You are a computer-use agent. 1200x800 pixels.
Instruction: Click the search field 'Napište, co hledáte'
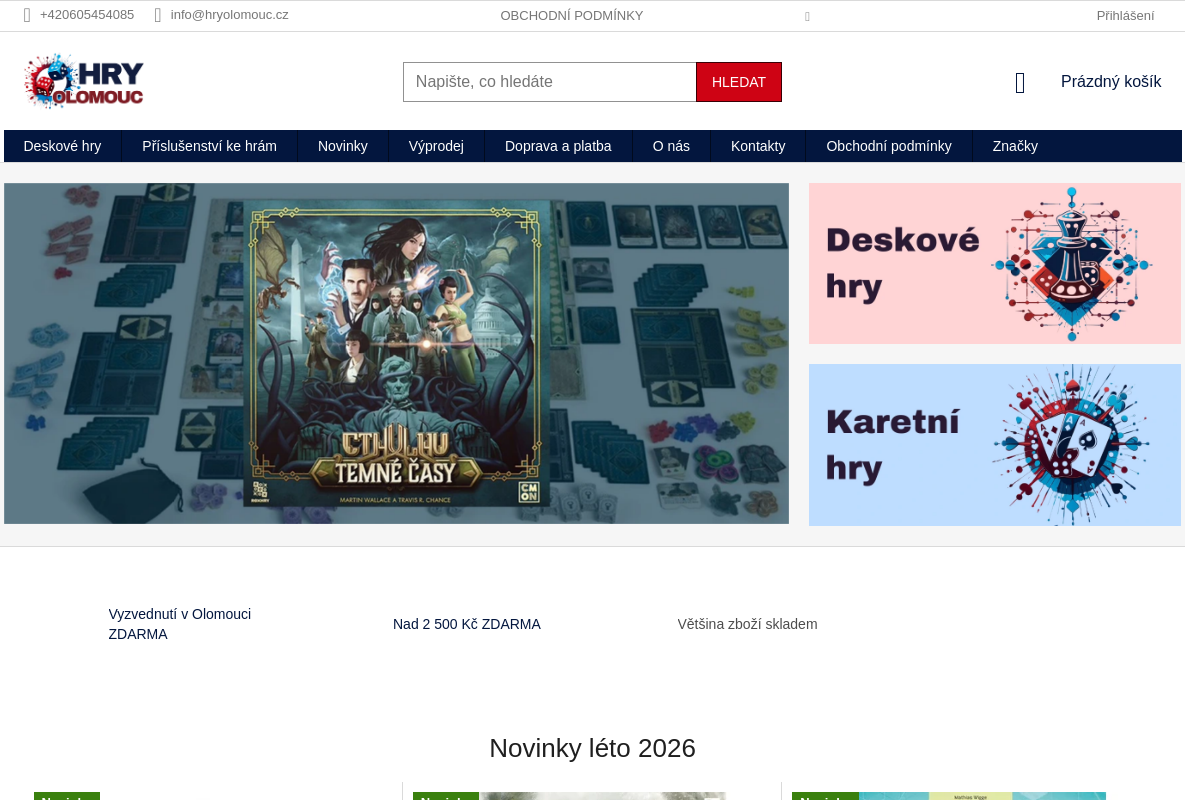550,82
